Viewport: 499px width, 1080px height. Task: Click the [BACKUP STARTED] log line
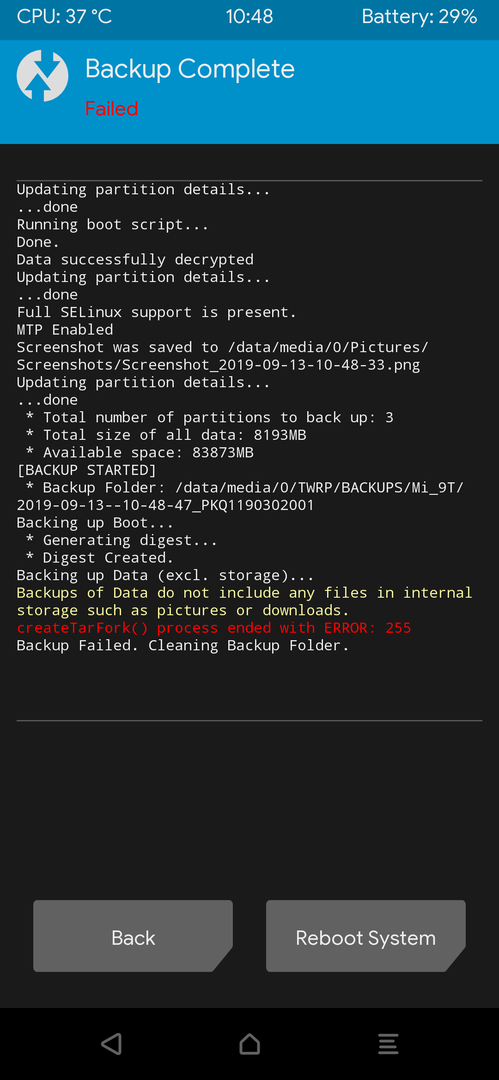pos(86,470)
